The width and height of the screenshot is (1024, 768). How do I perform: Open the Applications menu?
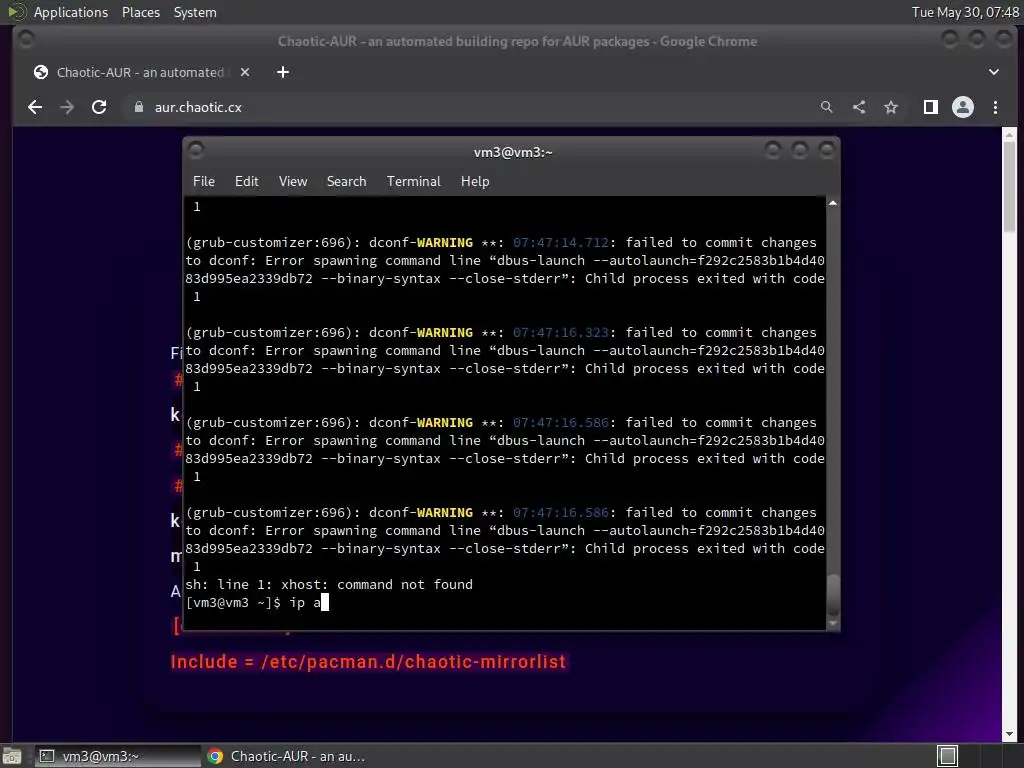(x=71, y=12)
